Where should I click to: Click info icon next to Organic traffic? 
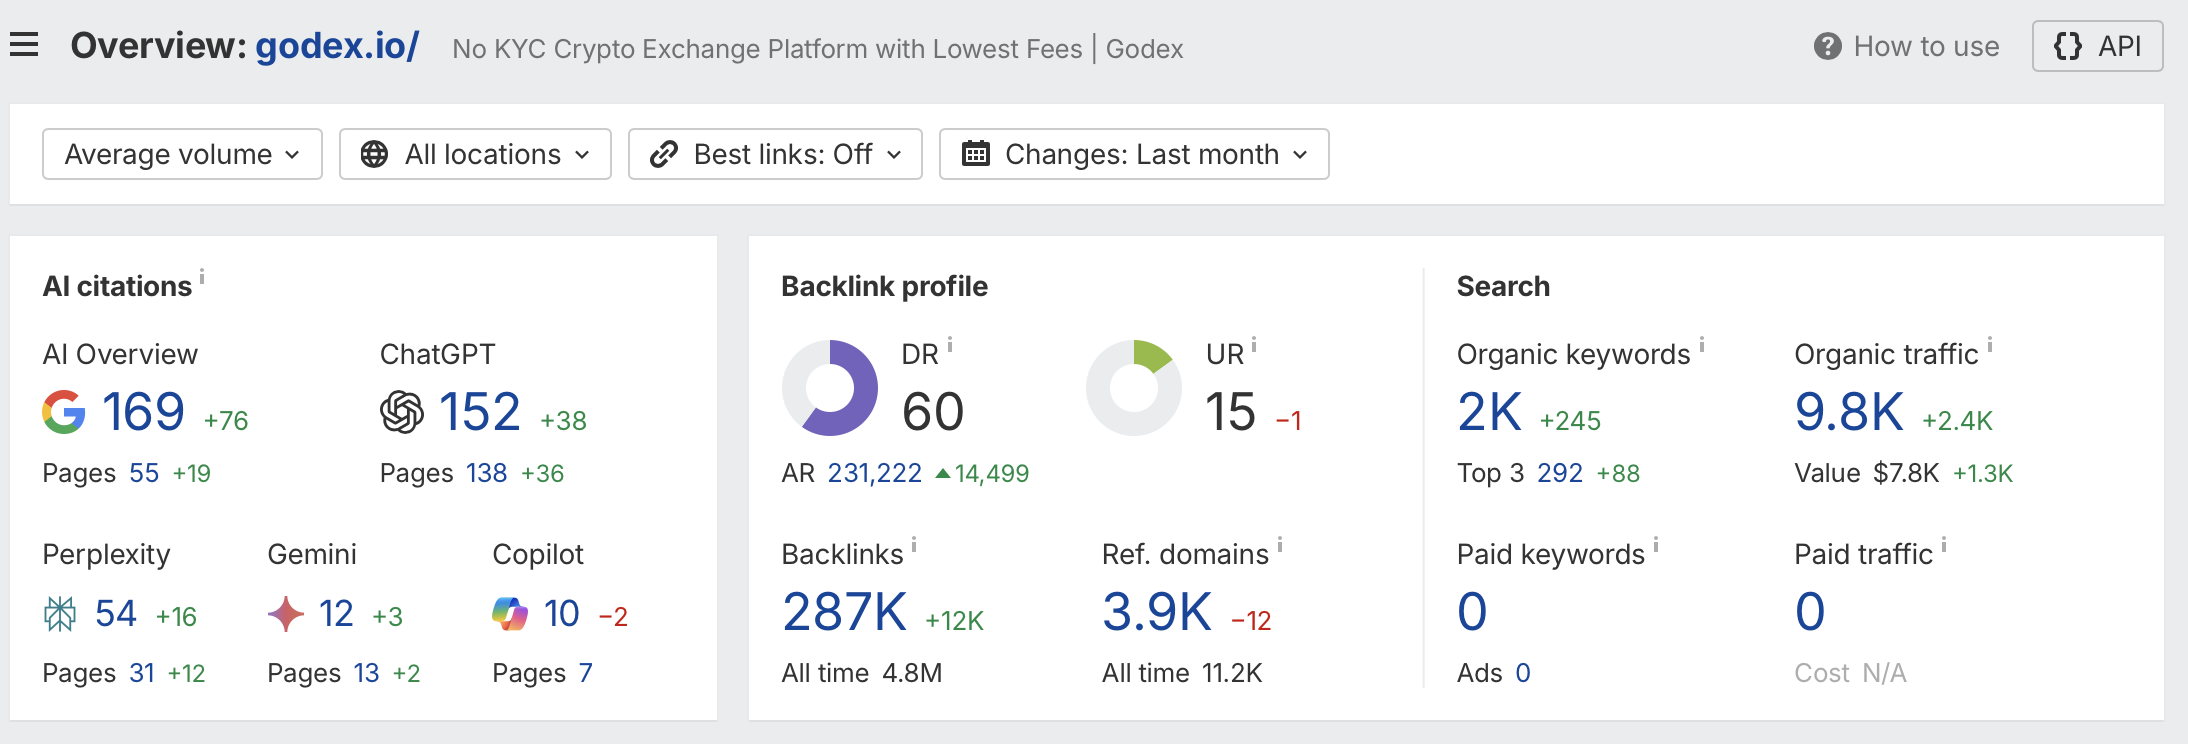[x=1990, y=345]
